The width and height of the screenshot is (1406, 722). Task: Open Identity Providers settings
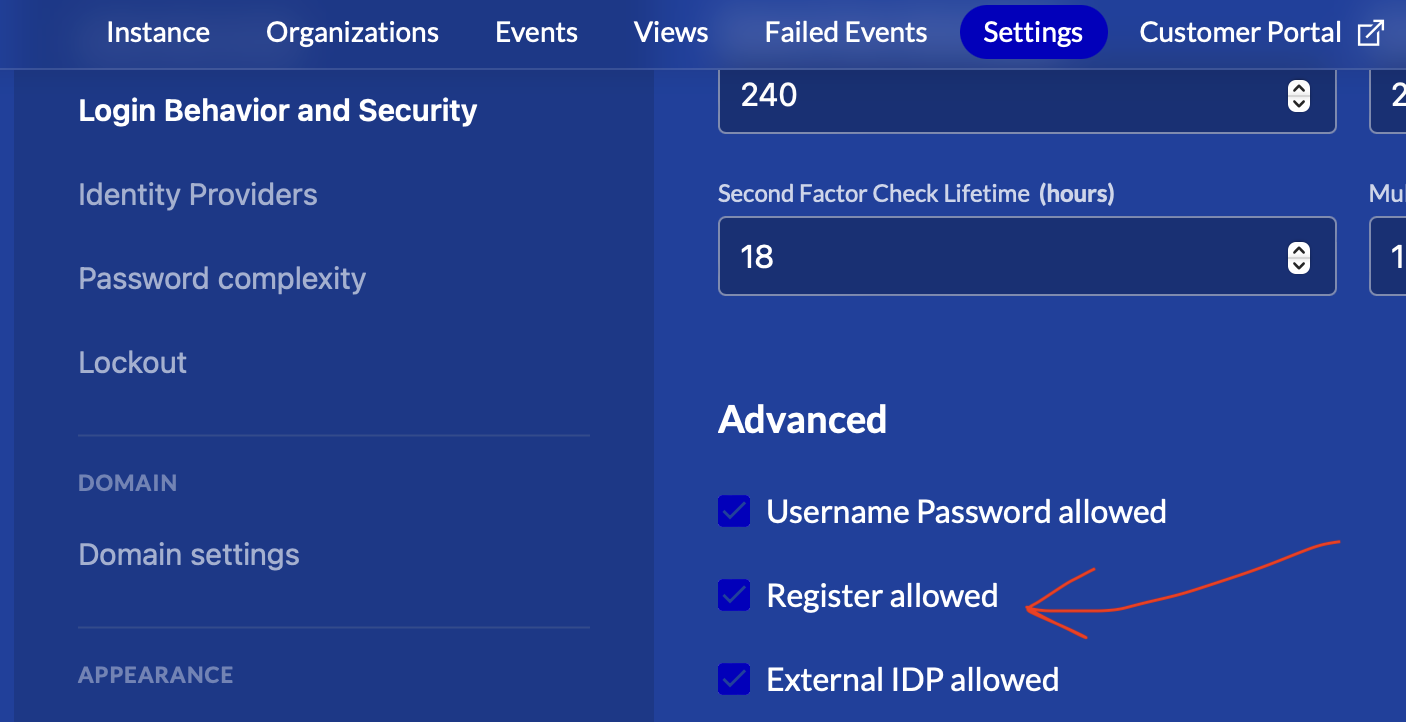coord(198,194)
